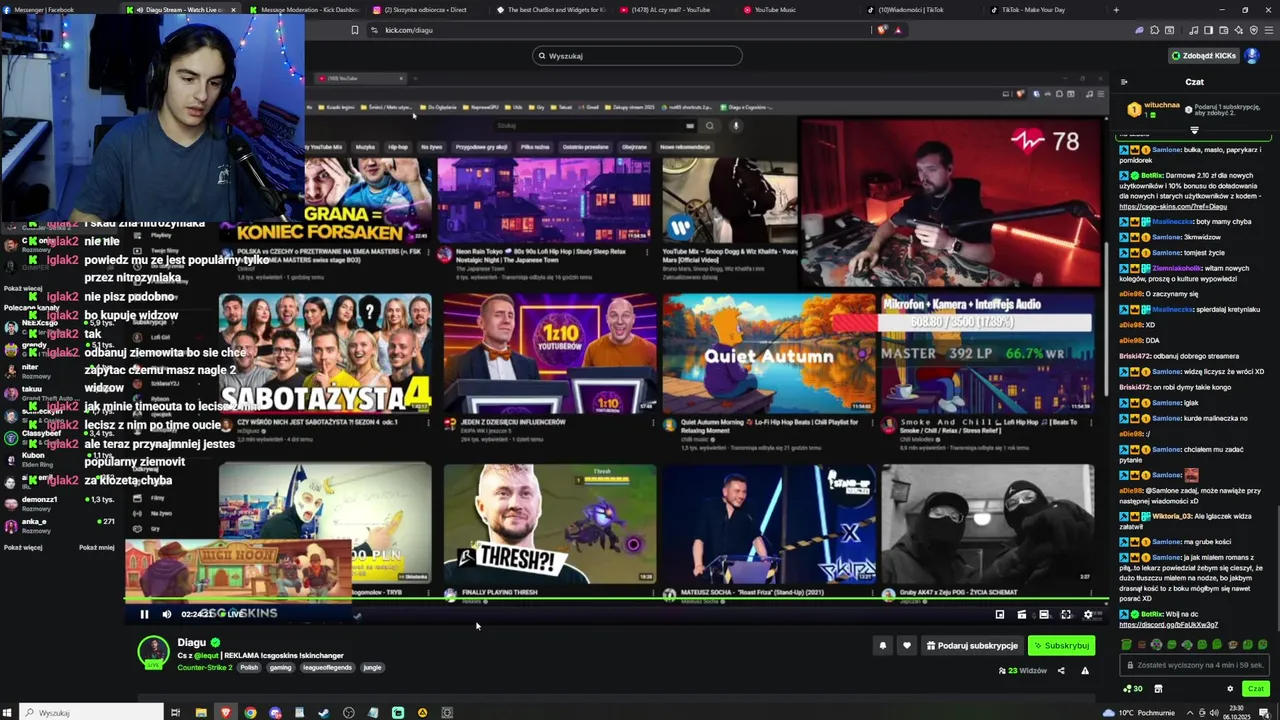This screenshot has width=1280, height=720.
Task: Open the Steam taskbar icon
Action: click(324, 713)
